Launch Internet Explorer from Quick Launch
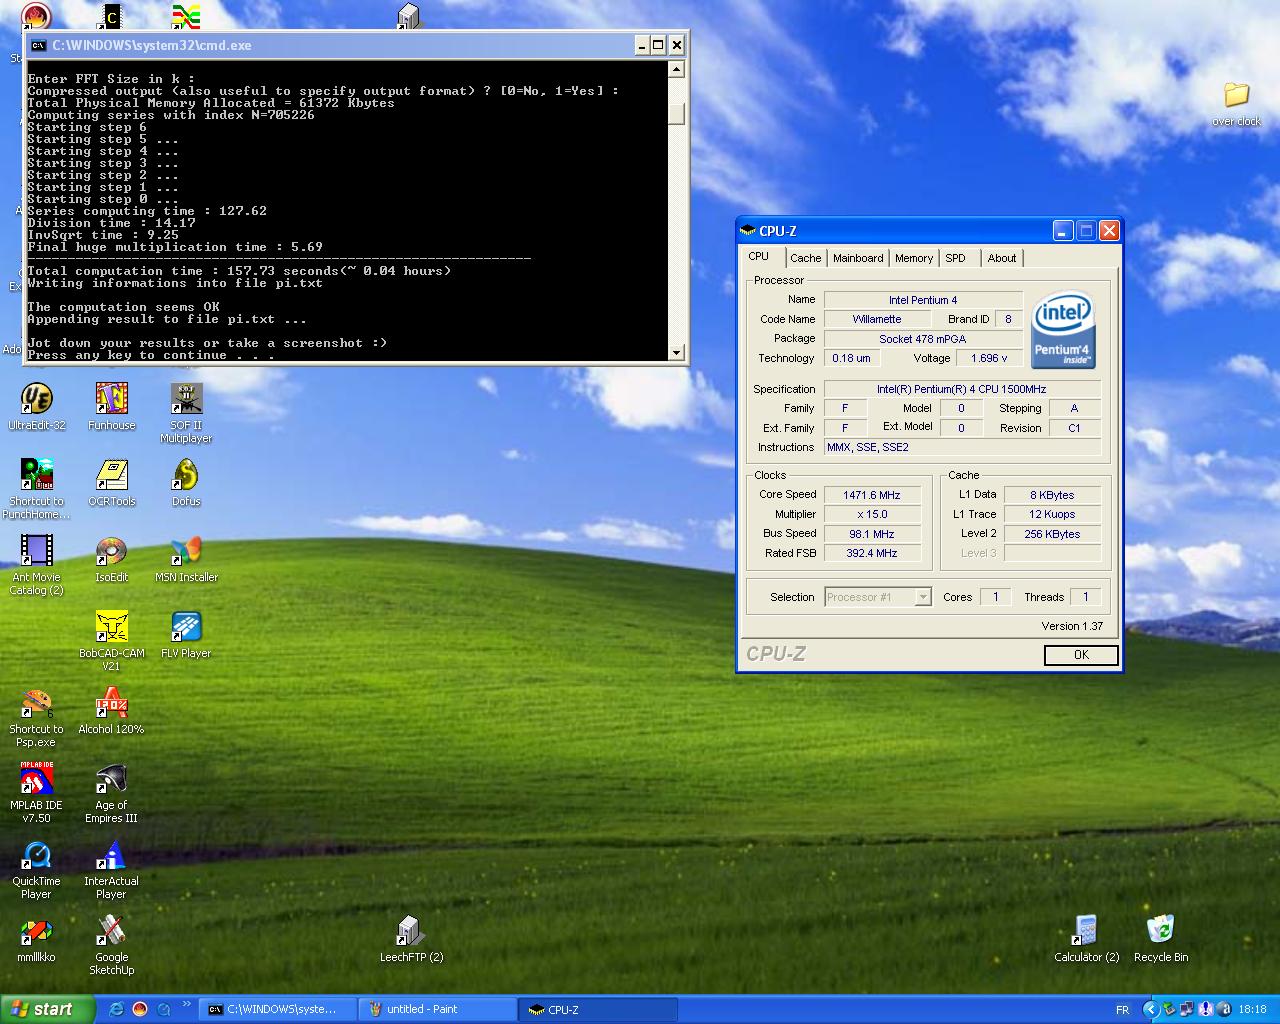Screen dimensions: 1280x1024 (x=116, y=1009)
